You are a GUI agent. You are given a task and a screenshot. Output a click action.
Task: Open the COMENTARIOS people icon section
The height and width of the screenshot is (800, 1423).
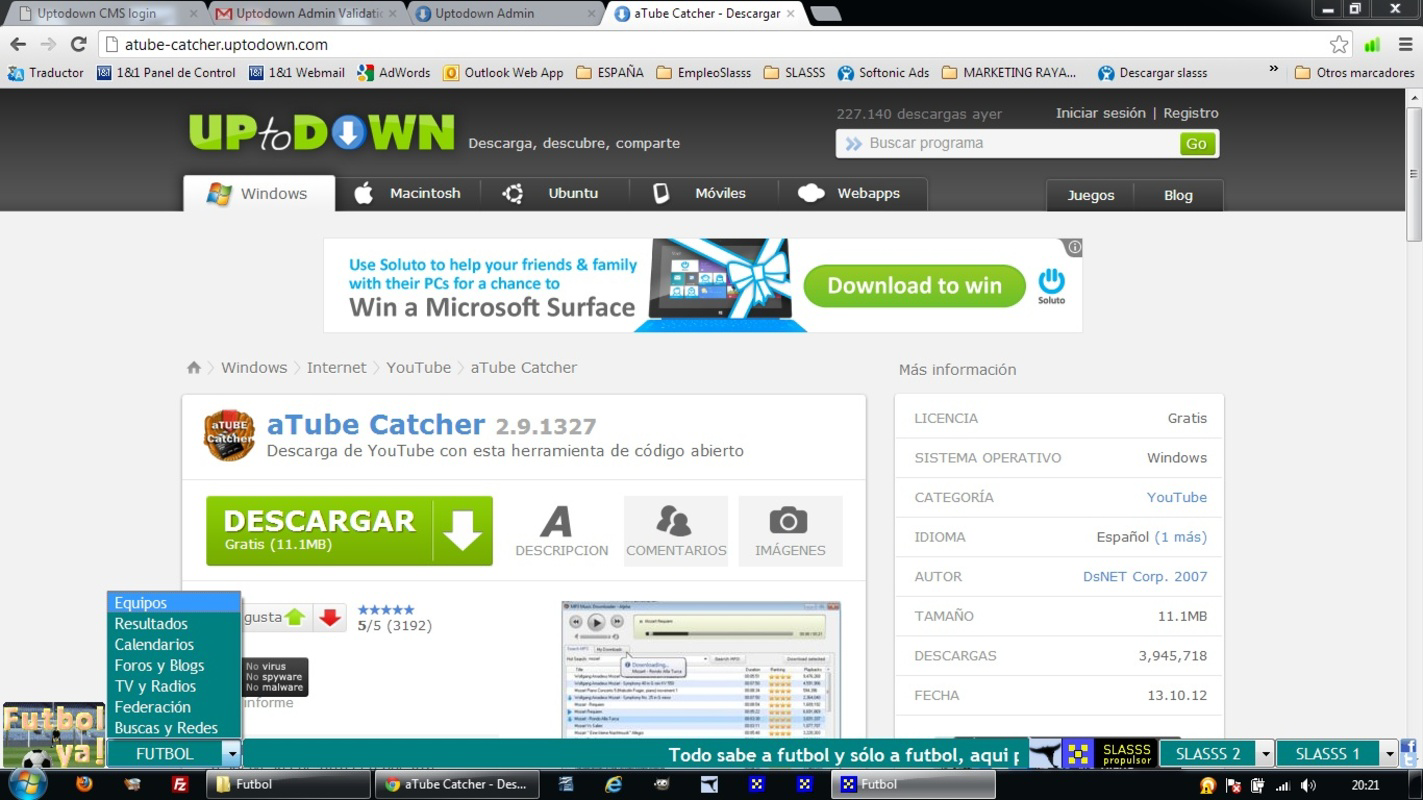tap(676, 531)
